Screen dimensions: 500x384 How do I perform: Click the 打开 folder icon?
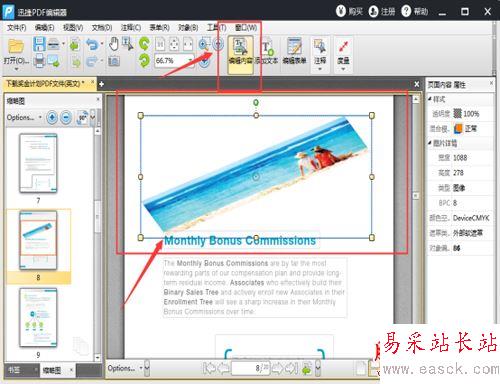click(x=16, y=46)
